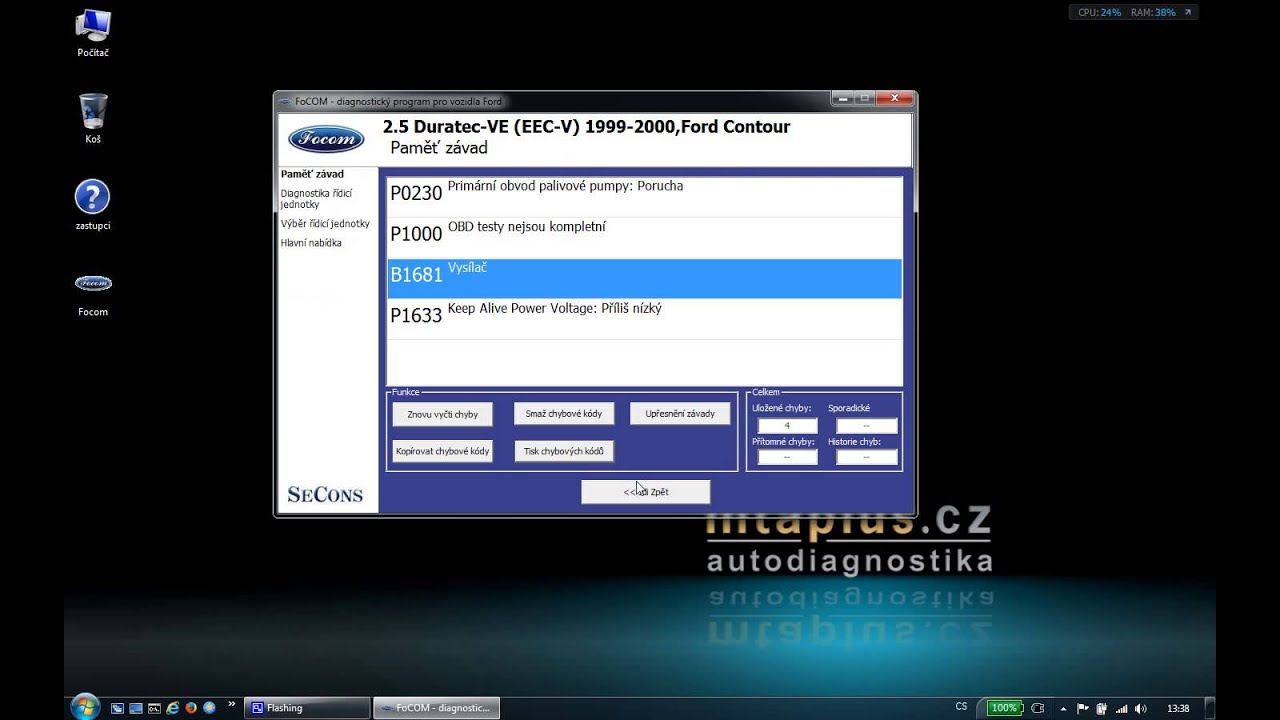The image size is (1280, 720).
Task: Switch to the Flashing taskbar window
Action: coord(307,708)
